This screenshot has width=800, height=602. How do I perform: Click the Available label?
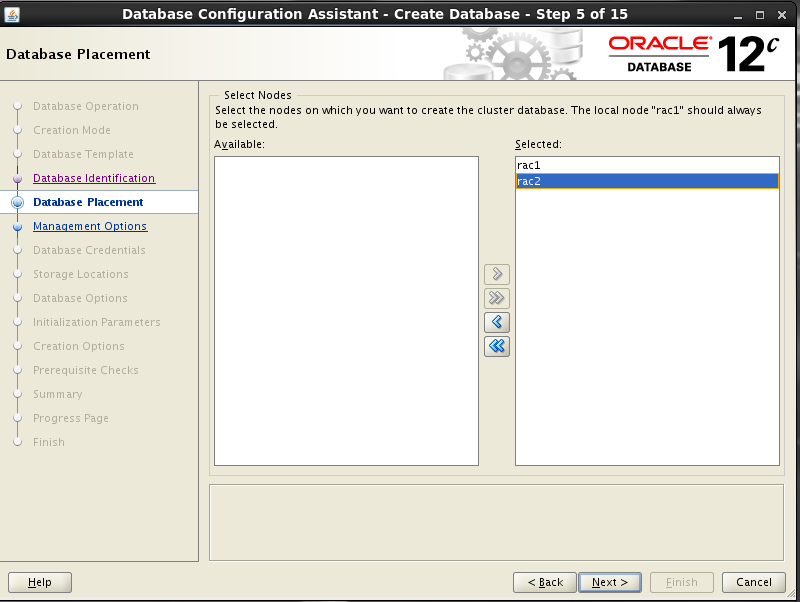(239, 144)
